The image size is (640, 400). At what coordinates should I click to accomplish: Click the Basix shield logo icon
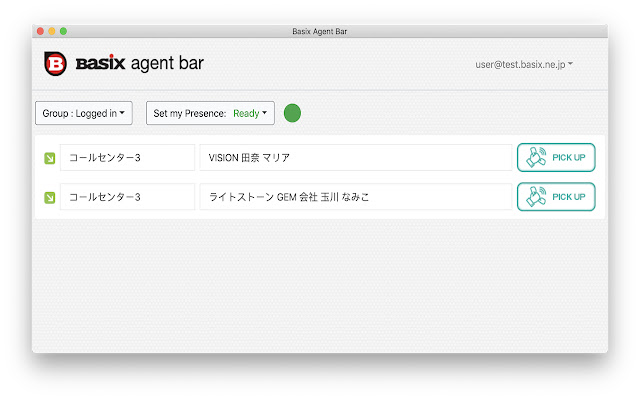point(56,64)
